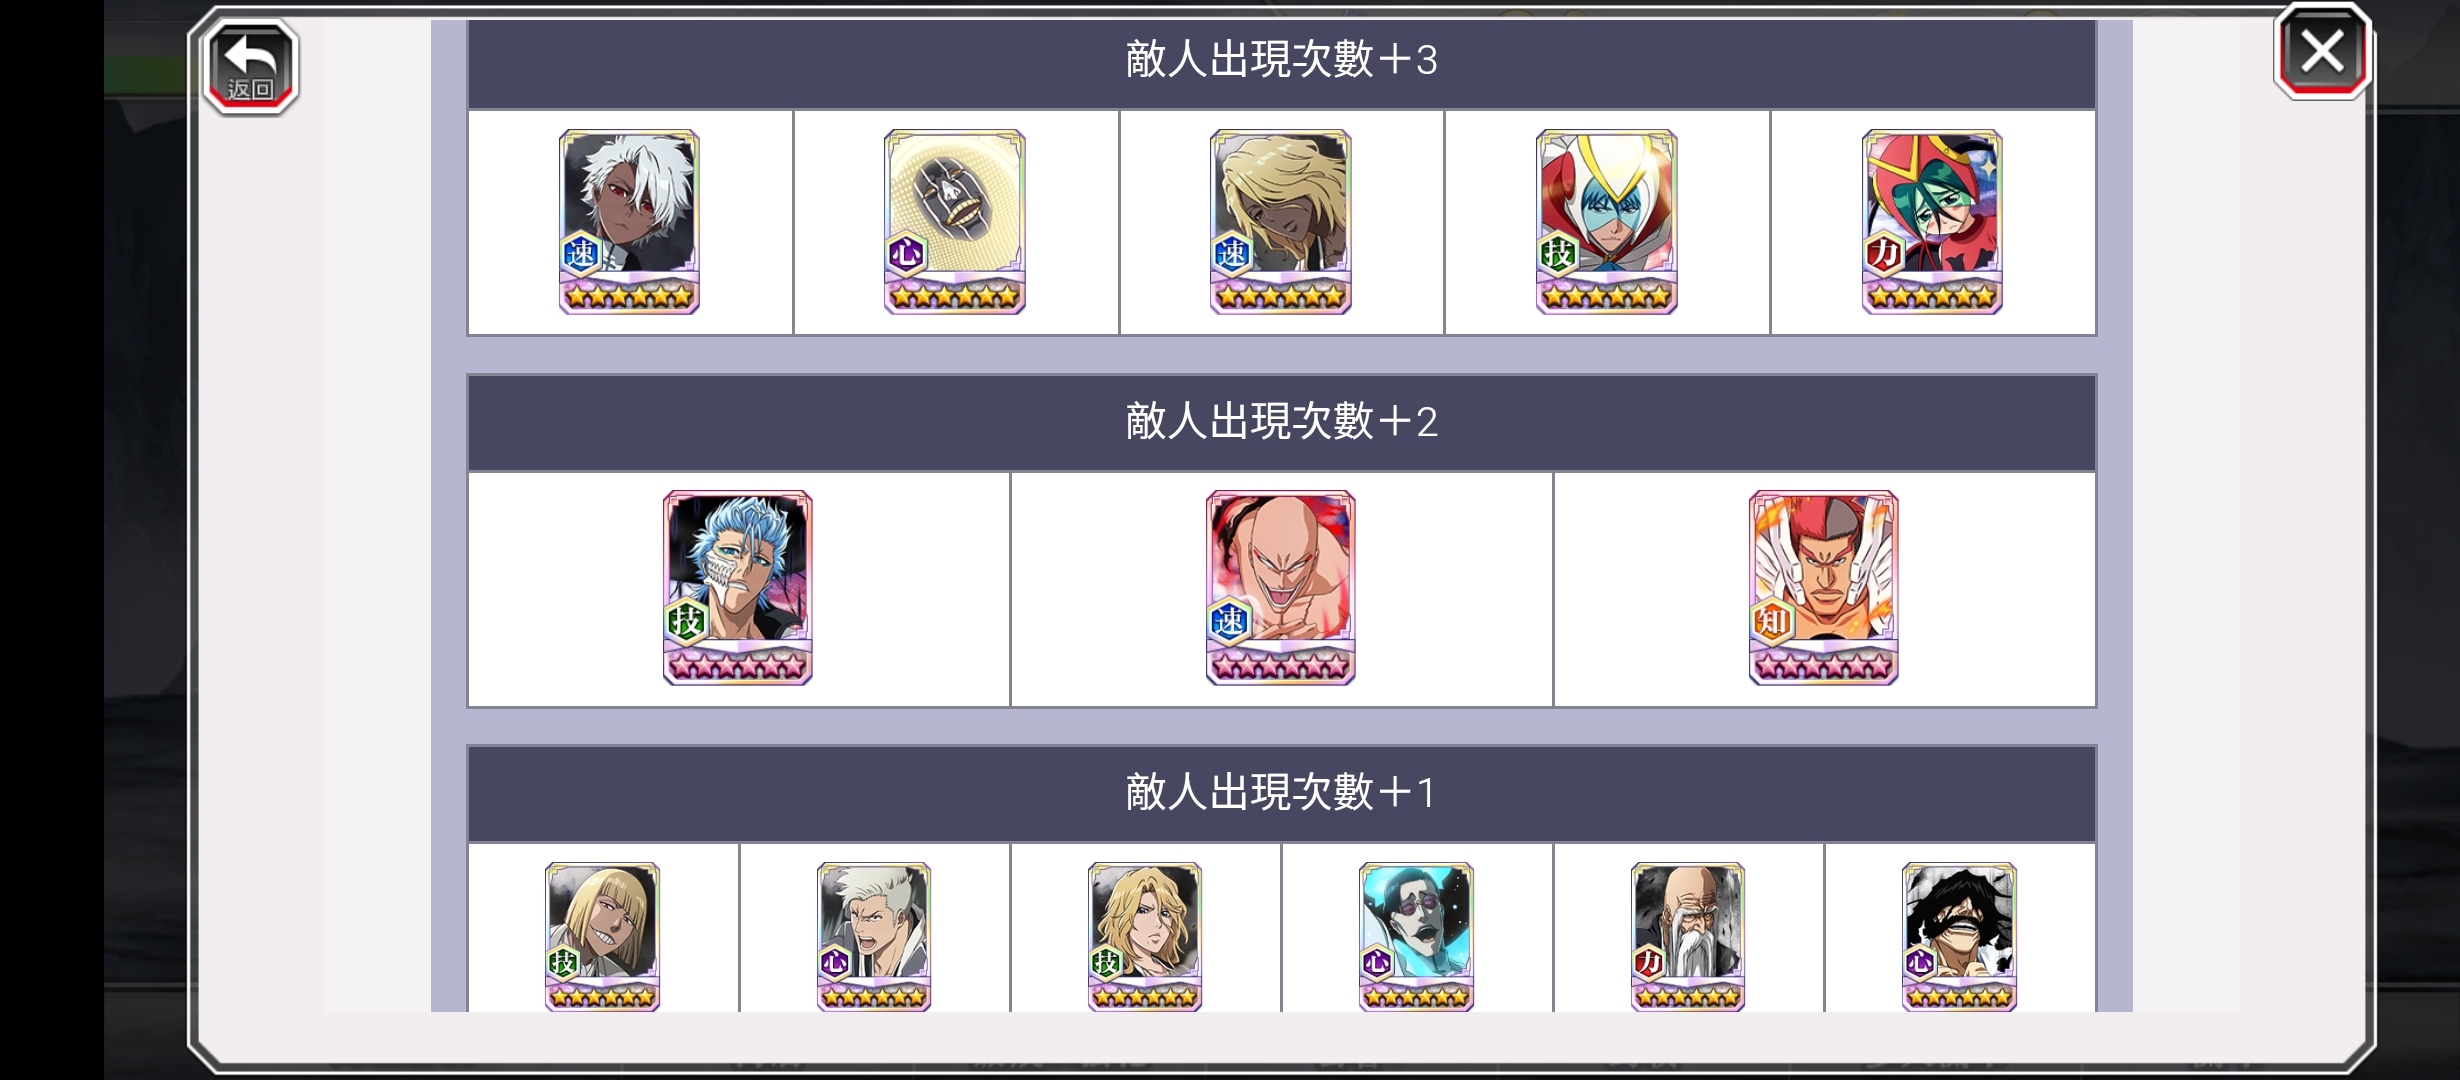2460x1080 pixels.
Task: Select blue-haired 技 character in +2 row
Action: pos(738,588)
